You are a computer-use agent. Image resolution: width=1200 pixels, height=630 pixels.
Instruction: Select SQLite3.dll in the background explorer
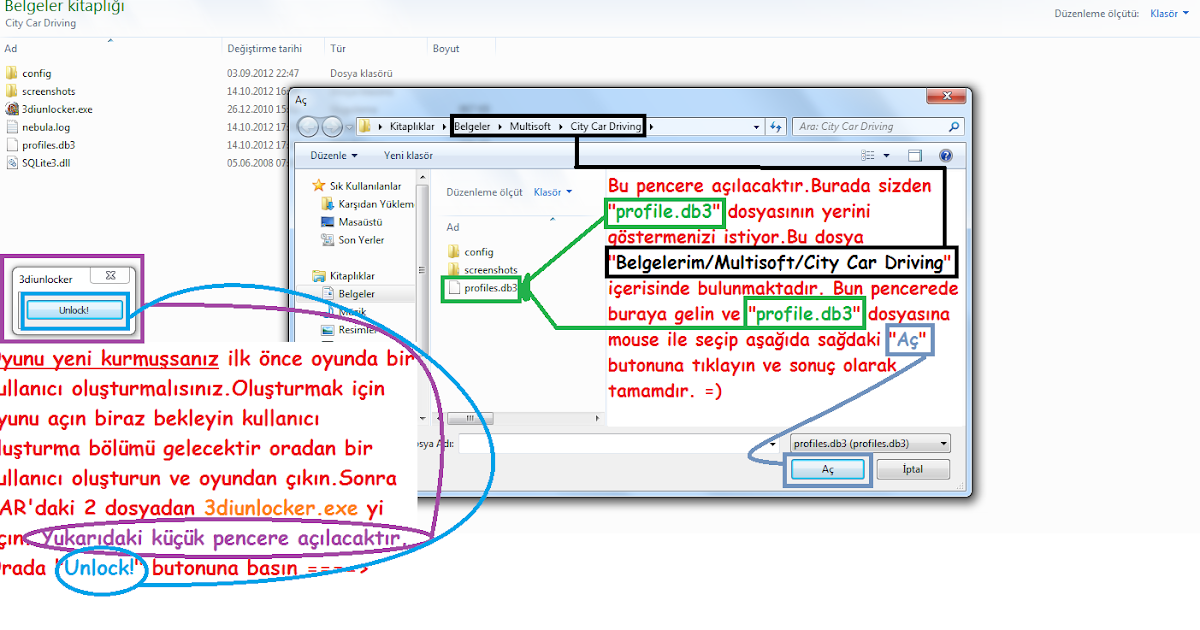point(37,163)
